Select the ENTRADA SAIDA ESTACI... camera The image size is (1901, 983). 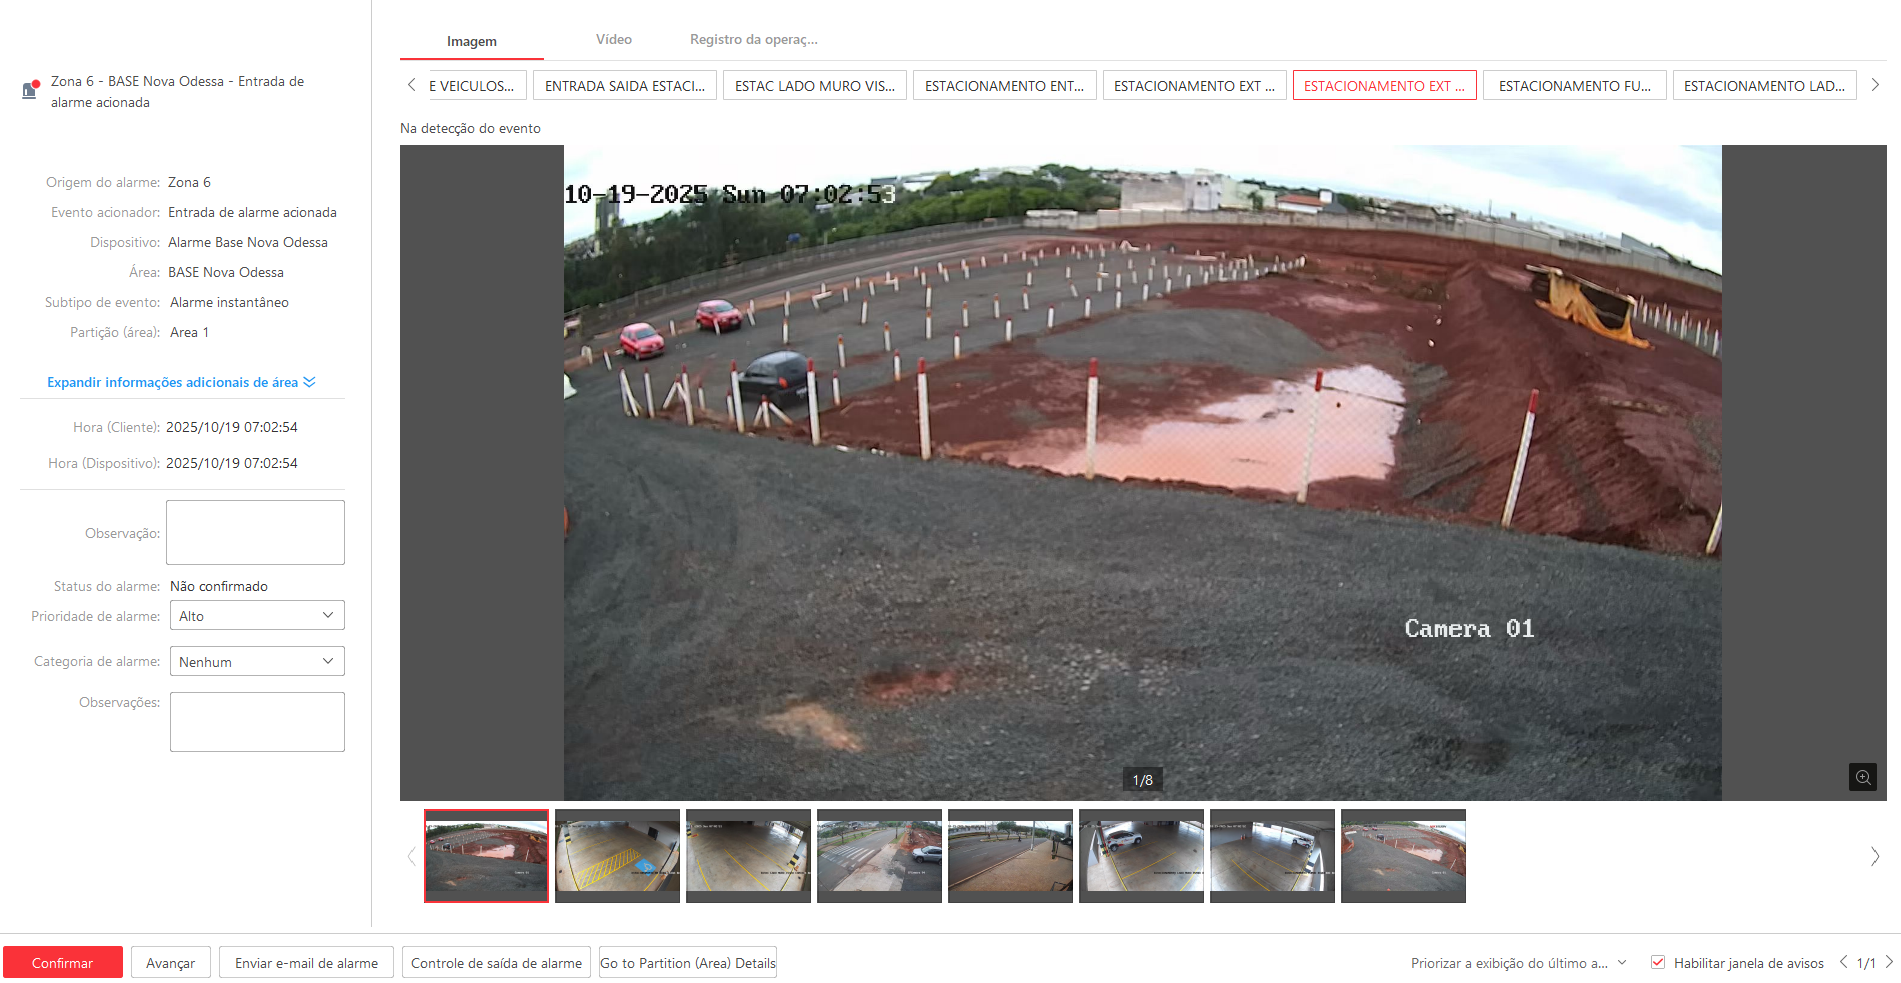point(624,86)
